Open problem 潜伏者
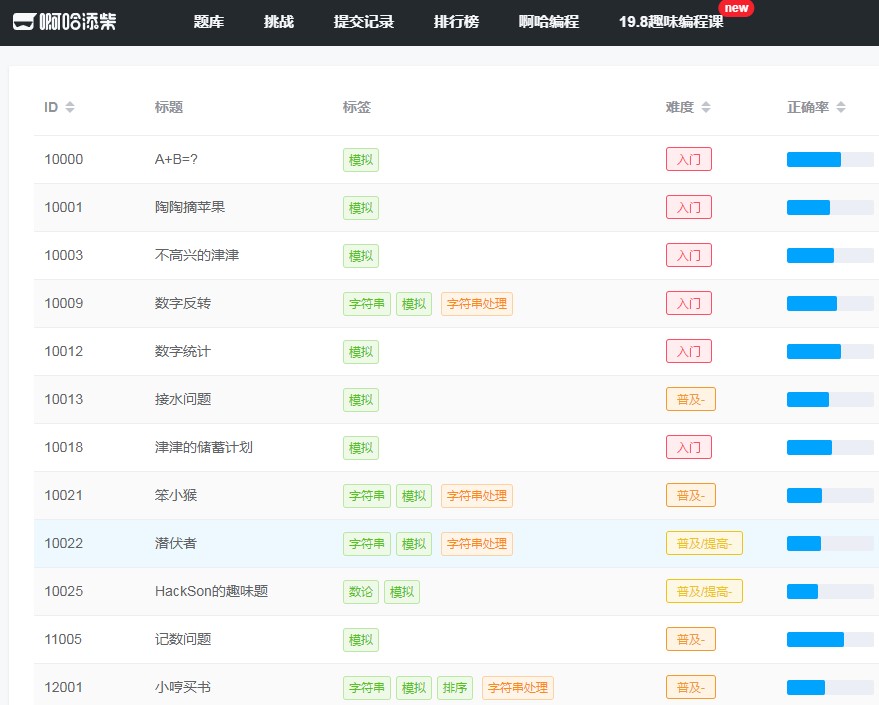 (x=175, y=544)
